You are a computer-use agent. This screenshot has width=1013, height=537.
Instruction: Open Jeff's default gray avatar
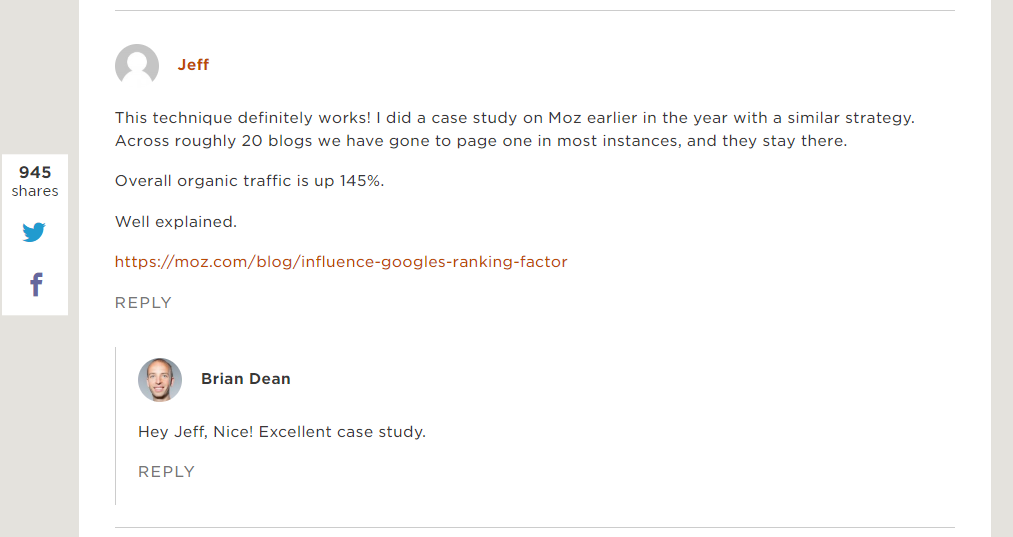137,65
